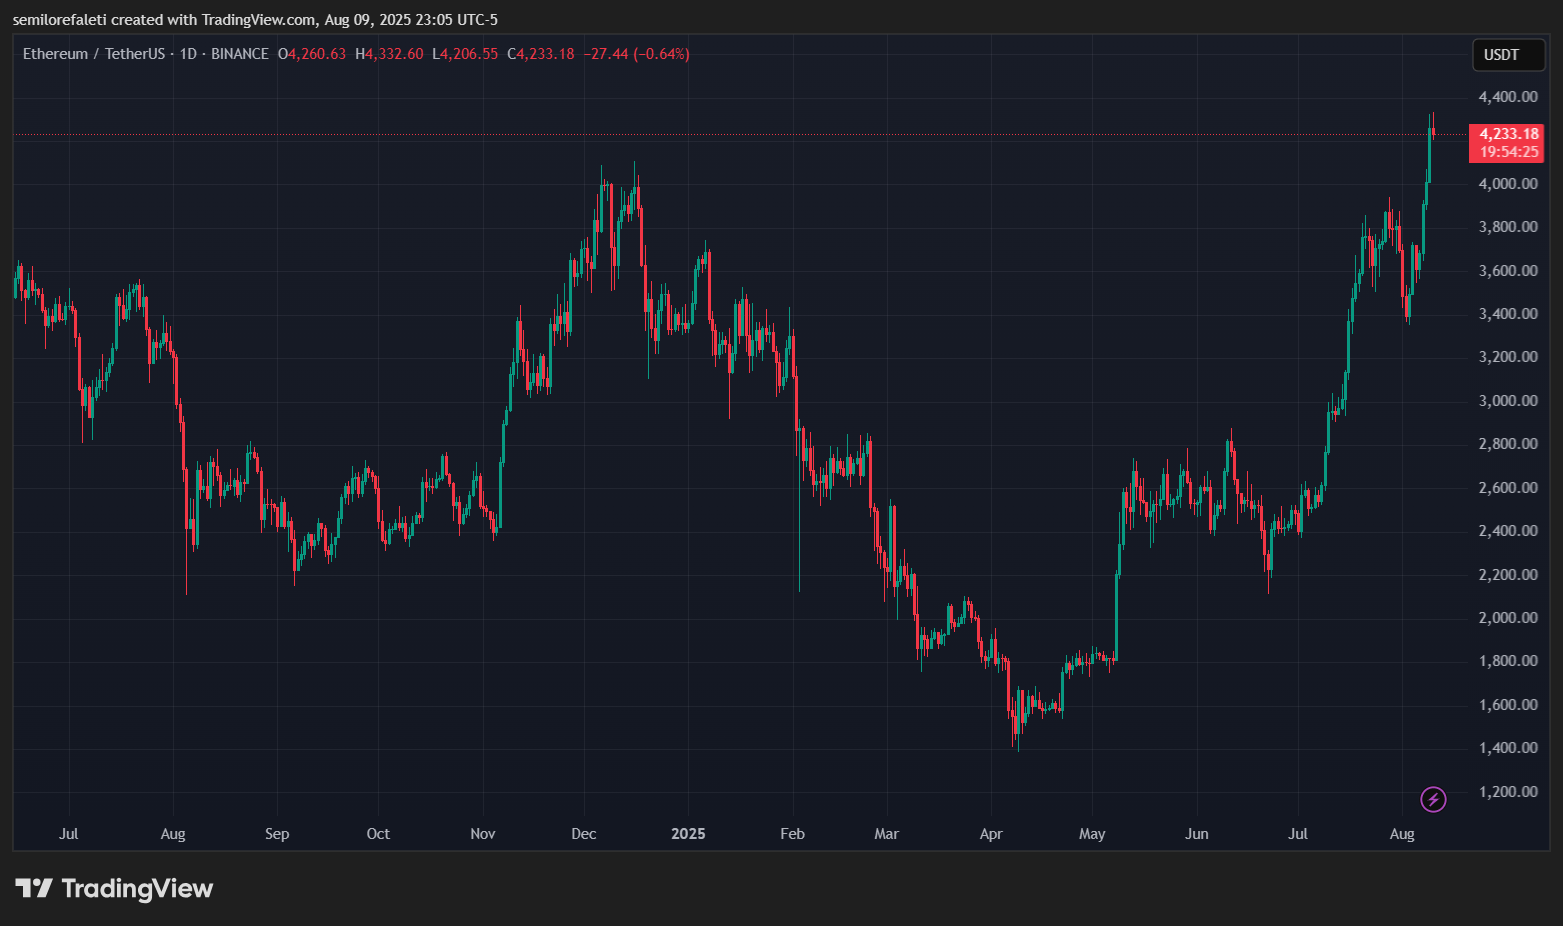Open the USDT currency selector

1508,55
